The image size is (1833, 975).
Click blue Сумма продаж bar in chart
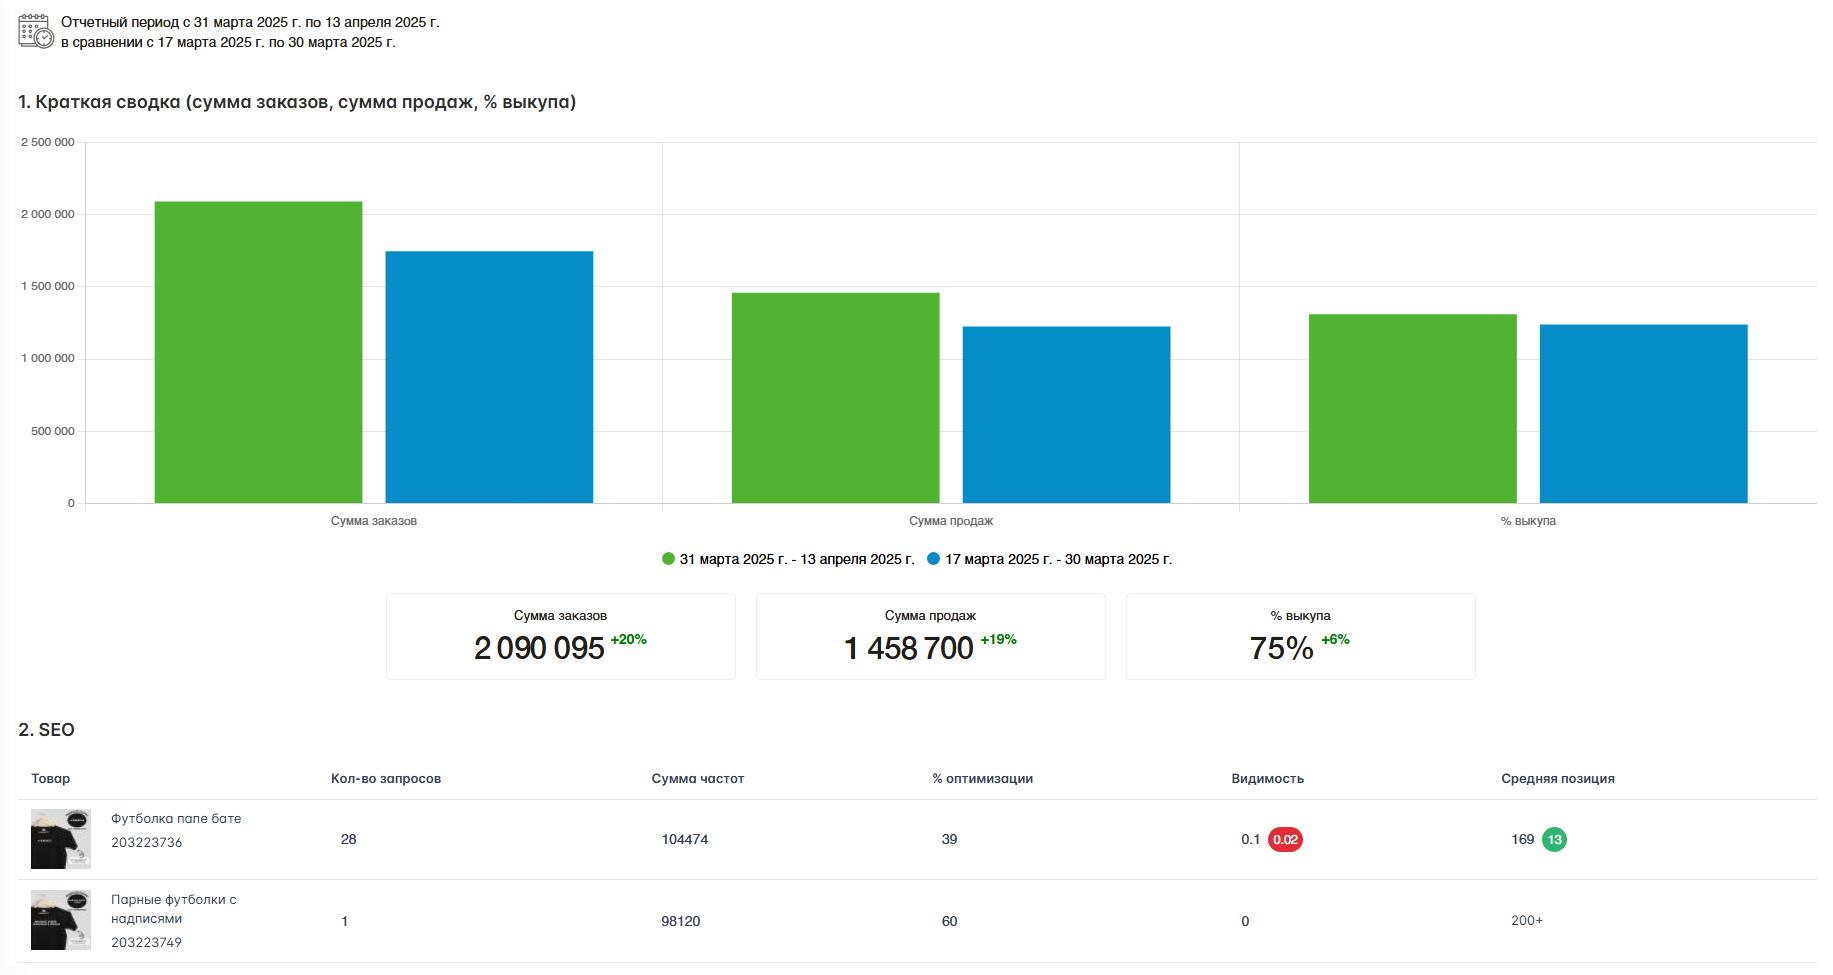[1066, 414]
